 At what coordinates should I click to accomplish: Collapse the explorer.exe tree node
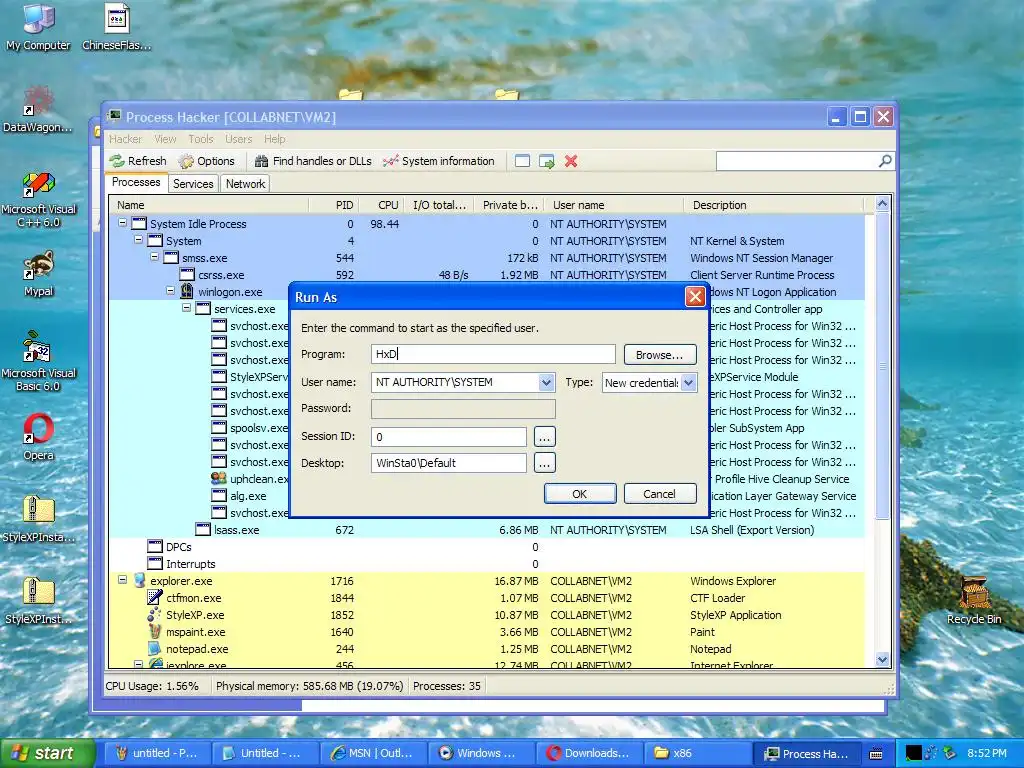click(122, 579)
